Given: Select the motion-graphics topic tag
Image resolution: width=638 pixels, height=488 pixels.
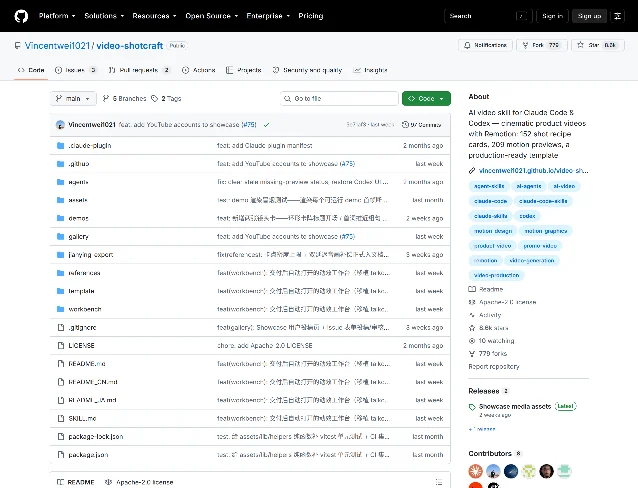Looking at the screenshot, I should 546,231.
